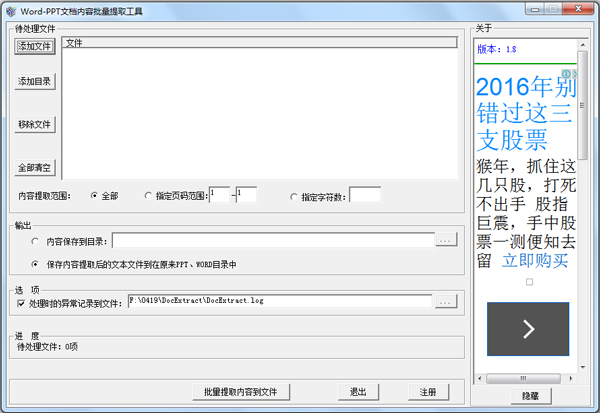This screenshot has height=413, width=600.
Task: Hide the about panel with 隐藏
Action: pos(531,396)
